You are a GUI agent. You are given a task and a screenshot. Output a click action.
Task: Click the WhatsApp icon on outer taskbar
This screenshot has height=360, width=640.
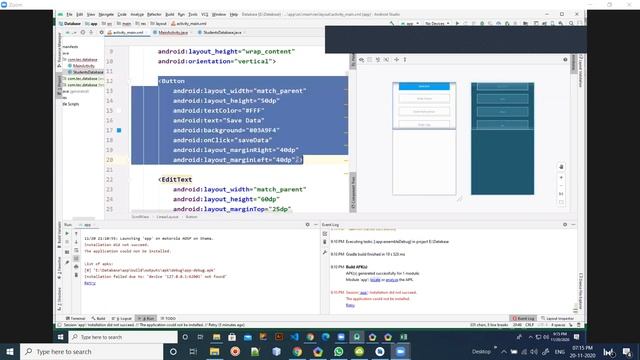coord(338,352)
